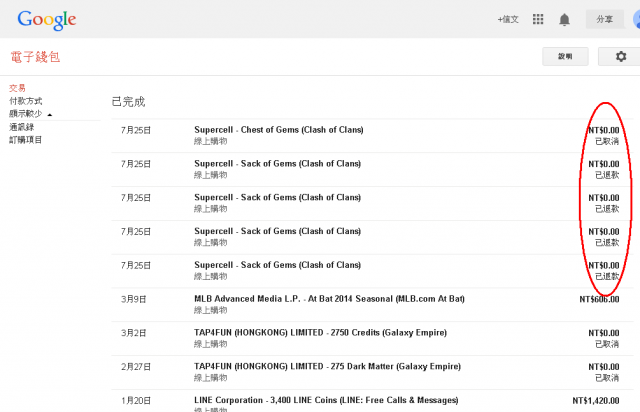The height and width of the screenshot is (412, 640).
Task: Select 交易 in the sidebar
Action: pos(17,88)
